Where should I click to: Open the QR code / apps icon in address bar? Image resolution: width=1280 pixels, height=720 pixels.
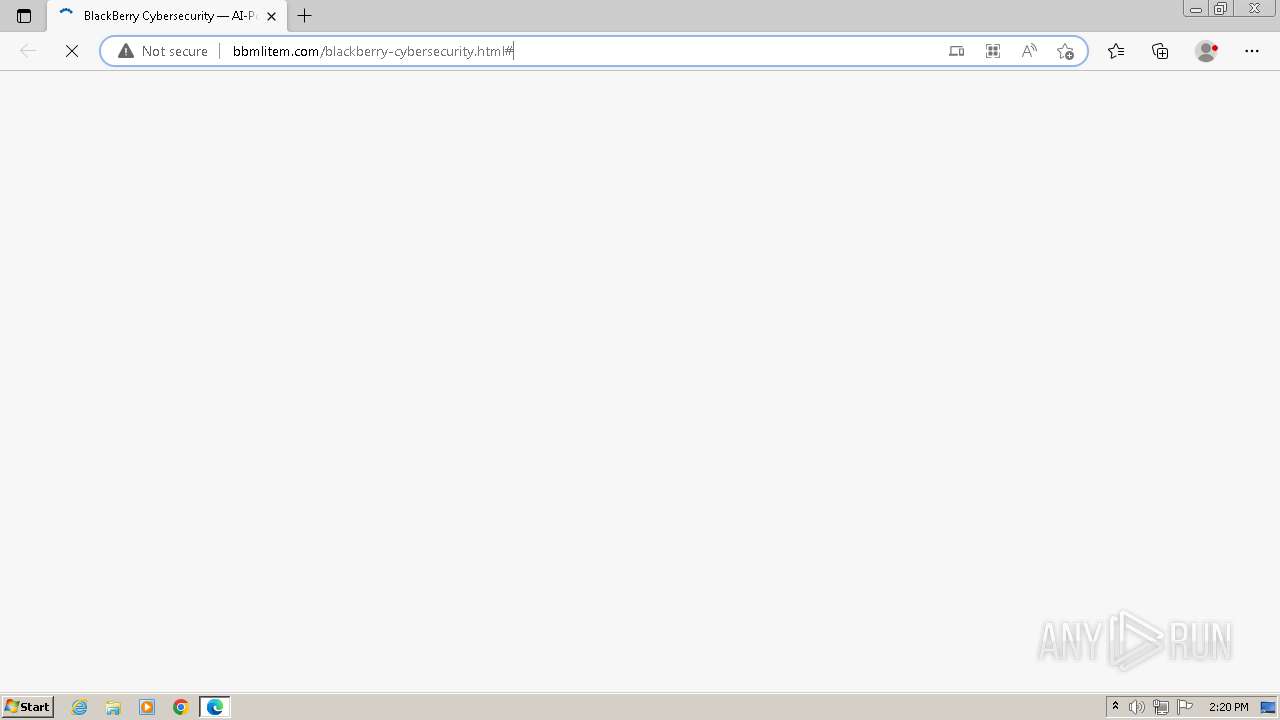[x=993, y=51]
